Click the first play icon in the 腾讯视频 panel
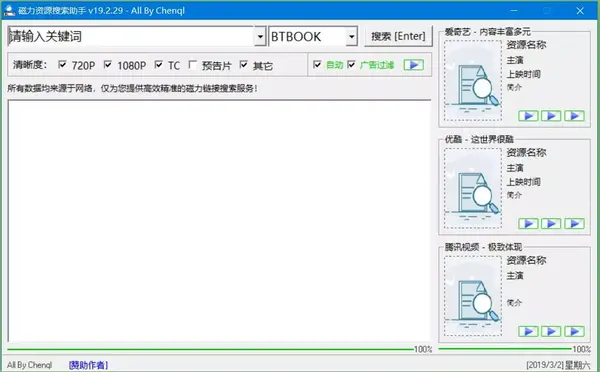 [x=528, y=331]
